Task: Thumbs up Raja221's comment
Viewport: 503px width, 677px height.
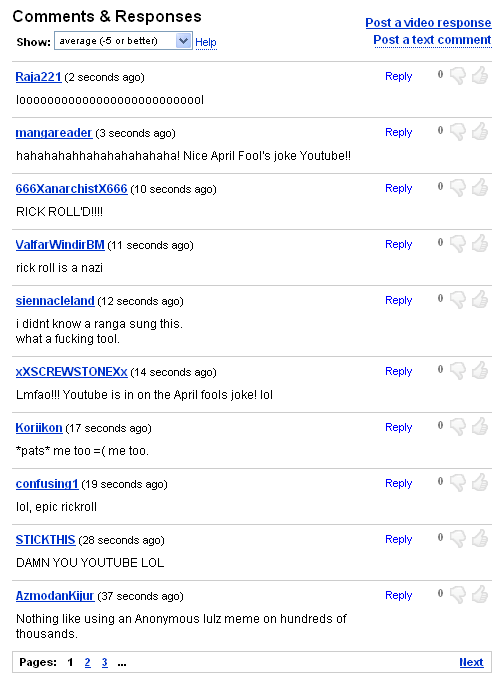Action: click(x=480, y=76)
